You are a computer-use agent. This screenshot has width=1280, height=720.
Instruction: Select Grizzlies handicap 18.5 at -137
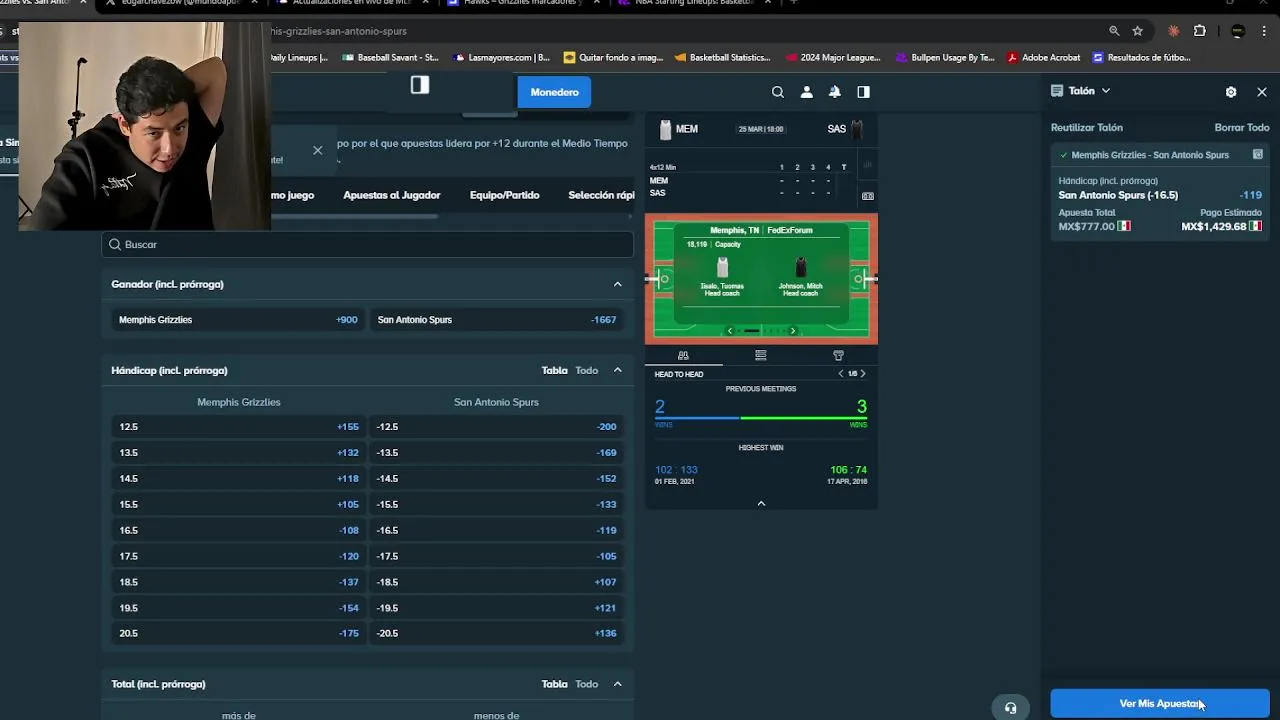tap(238, 582)
